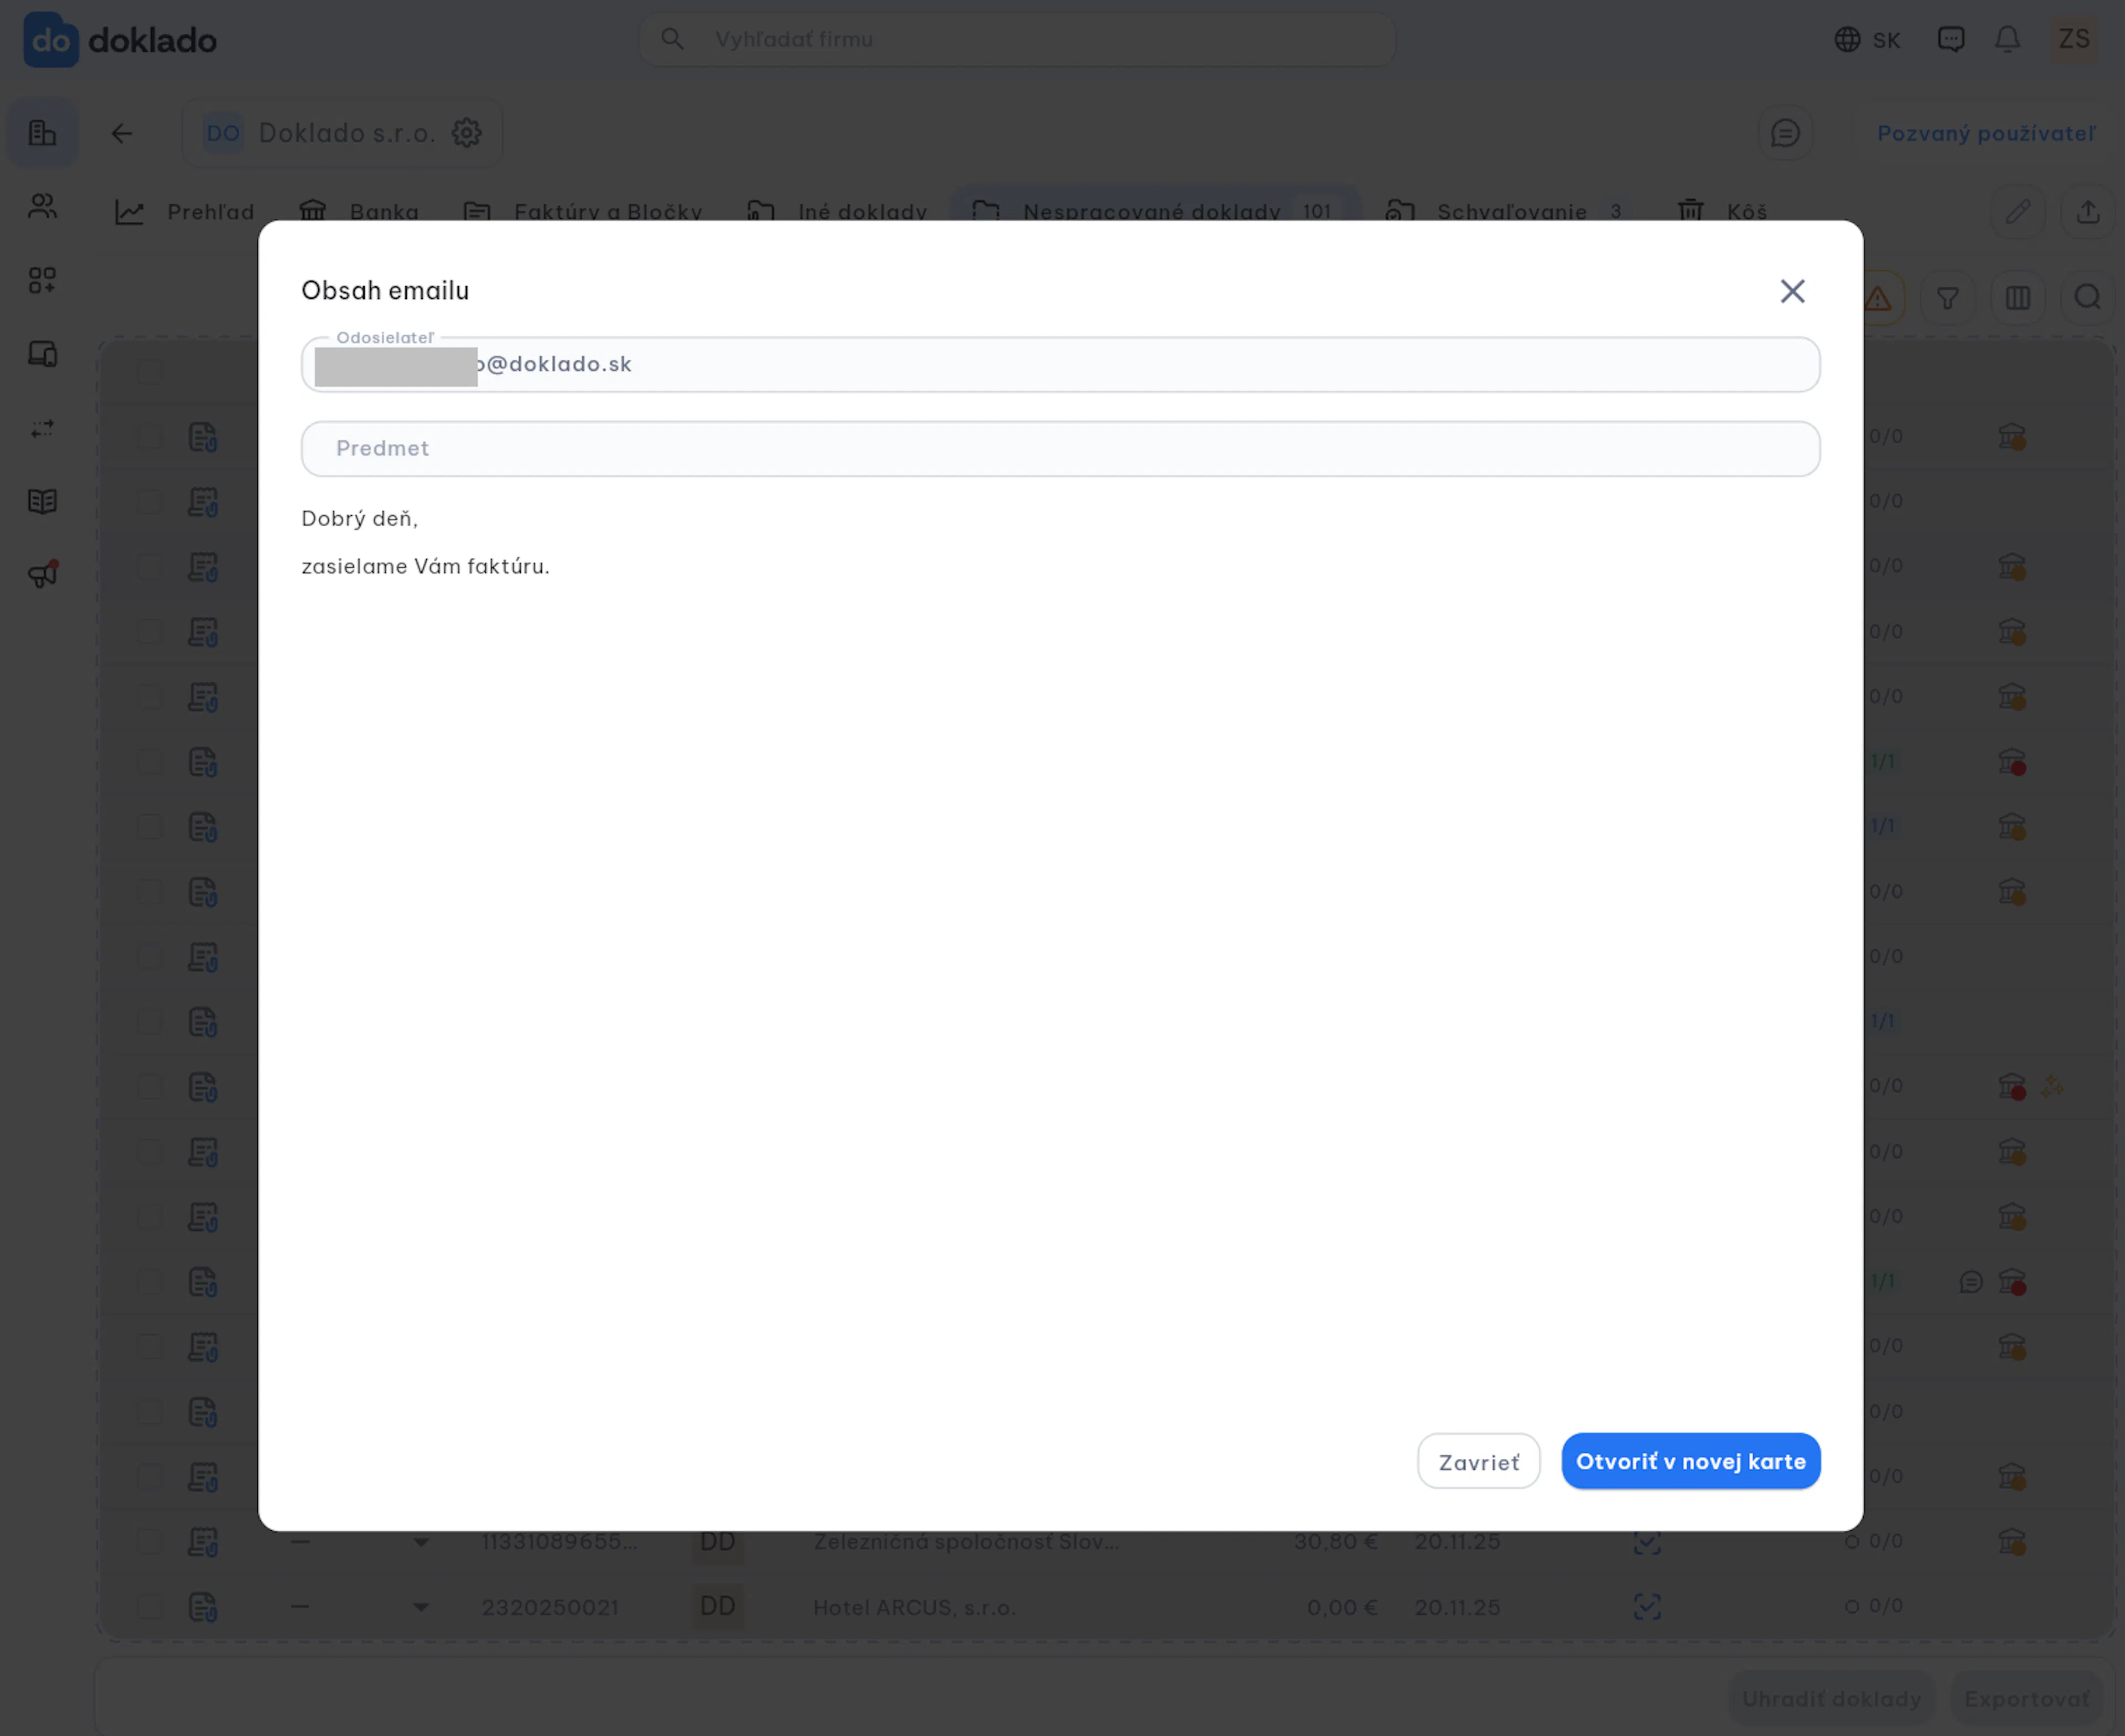
Task: Click the supplier name Hotel ARCUS, s.r.o.
Action: click(914, 1607)
